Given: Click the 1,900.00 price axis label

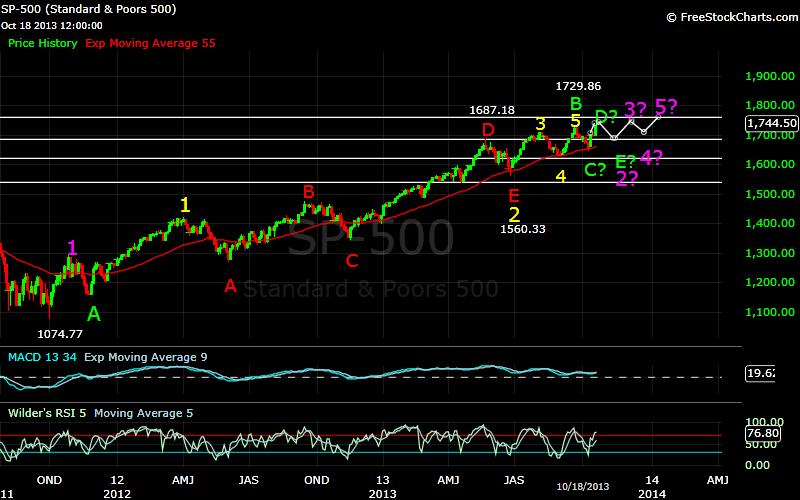Looking at the screenshot, I should [770, 77].
